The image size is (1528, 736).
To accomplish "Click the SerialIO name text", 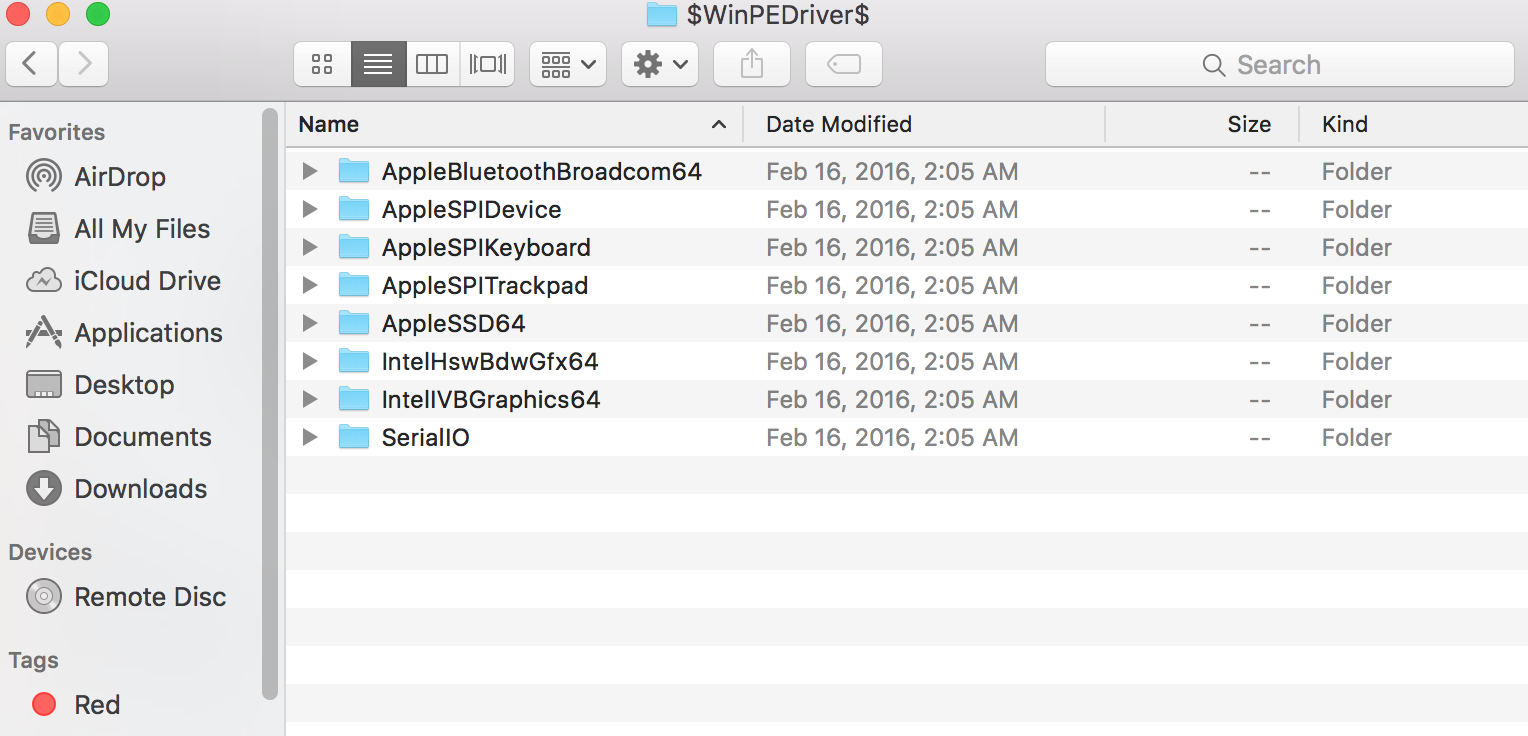I will tap(426, 437).
